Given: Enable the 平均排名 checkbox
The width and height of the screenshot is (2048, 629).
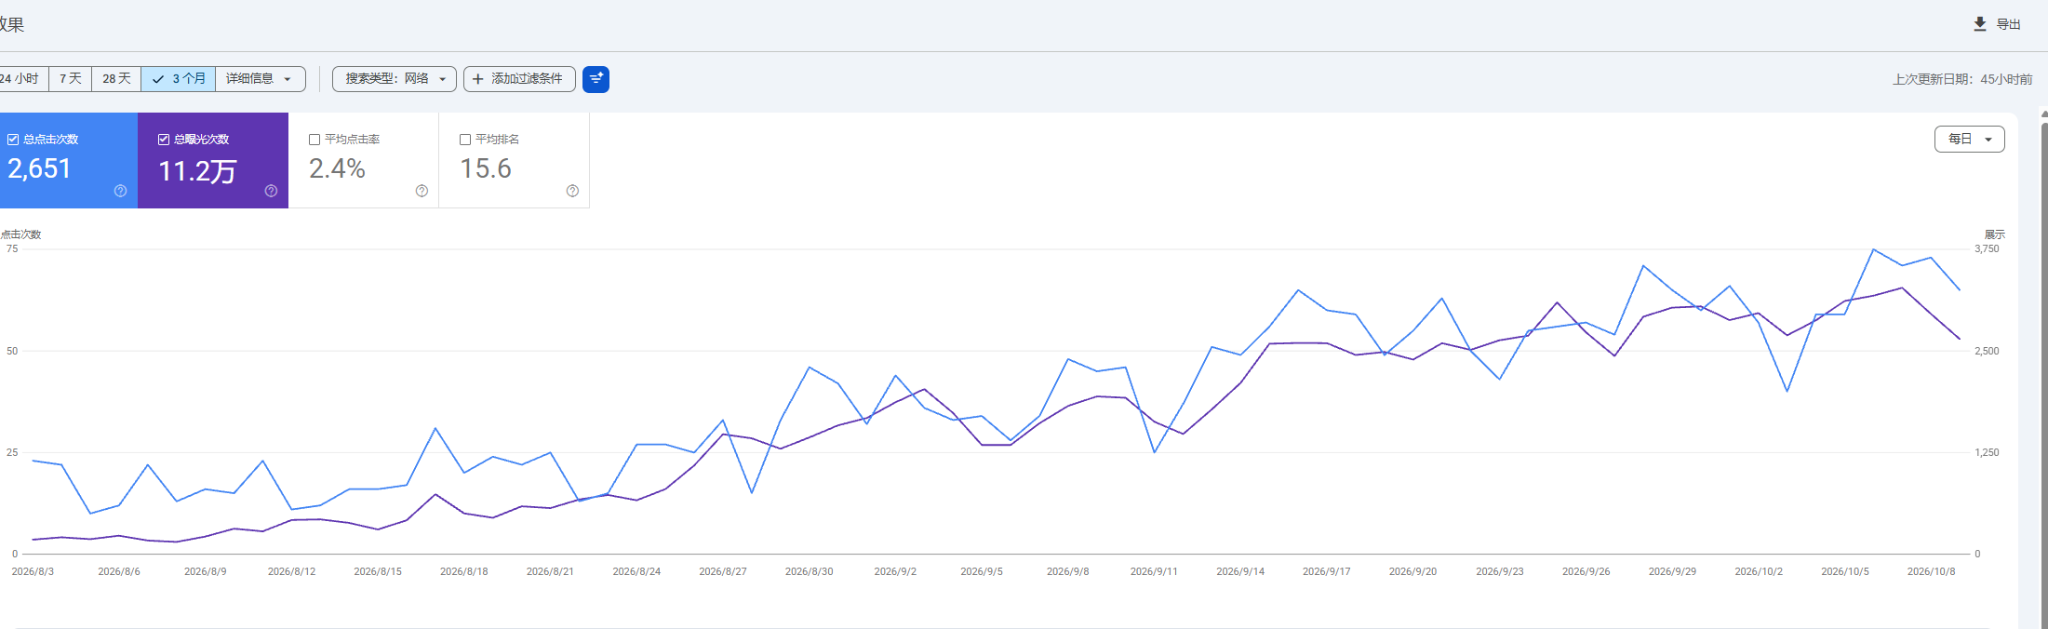Looking at the screenshot, I should point(465,140).
